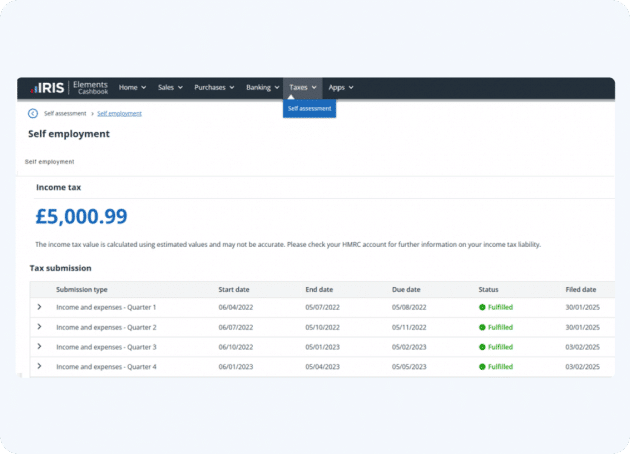630x454 pixels.
Task: Click the Fulfilled status in Quarter 3 row
Action: pyautogui.click(x=496, y=347)
